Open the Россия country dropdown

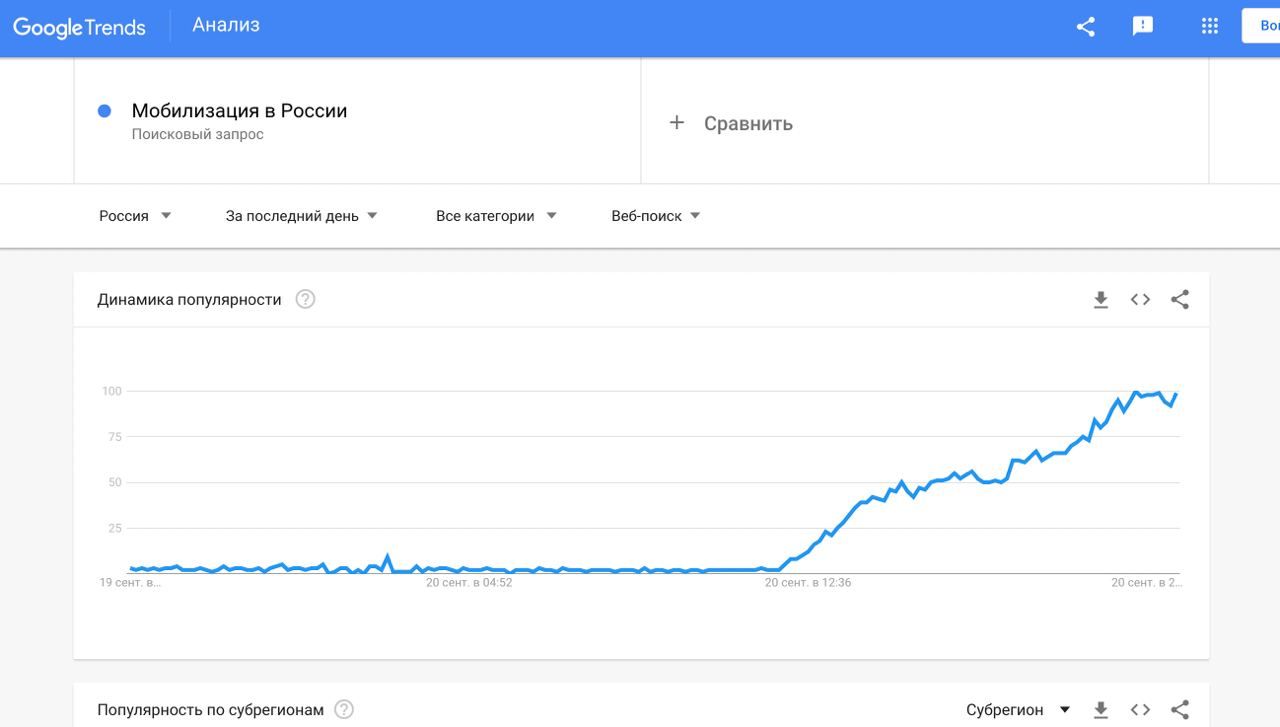click(x=135, y=216)
